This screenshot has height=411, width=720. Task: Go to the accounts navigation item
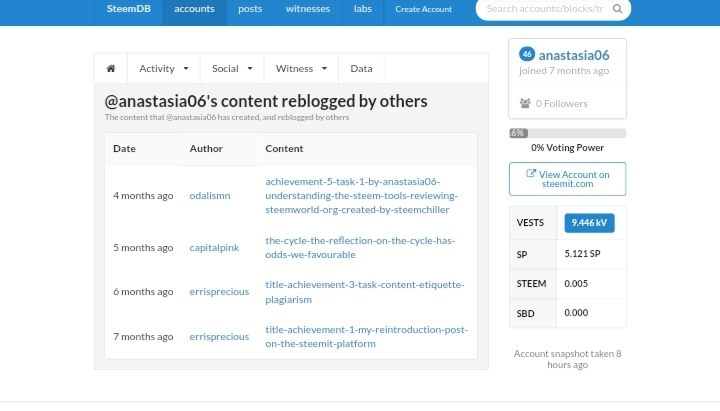[194, 9]
